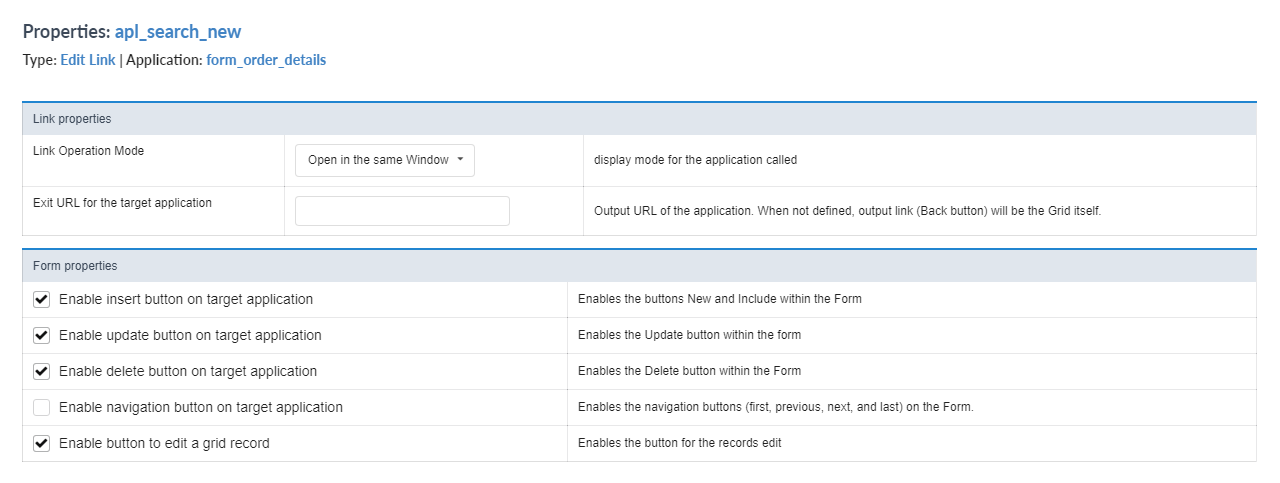Click the 'Enables the Delete button within the Form' description
1280x483 pixels.
[x=689, y=371]
